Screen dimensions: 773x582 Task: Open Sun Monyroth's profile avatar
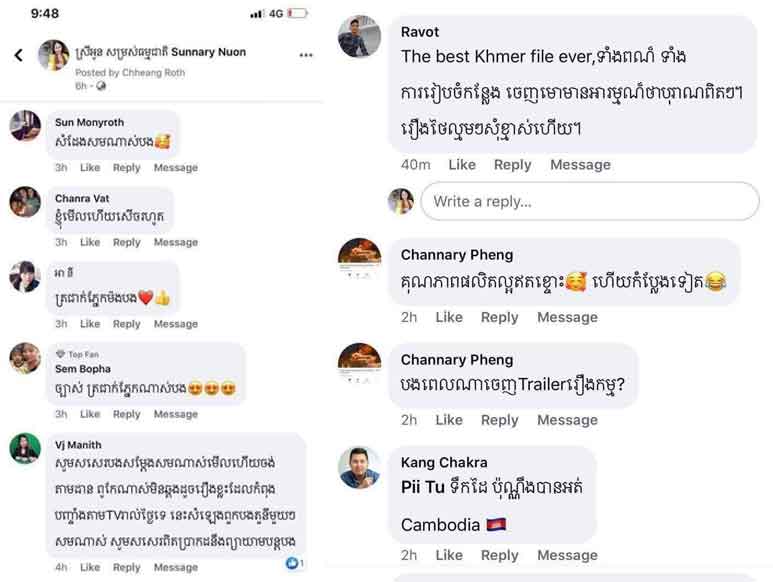pos(25,126)
